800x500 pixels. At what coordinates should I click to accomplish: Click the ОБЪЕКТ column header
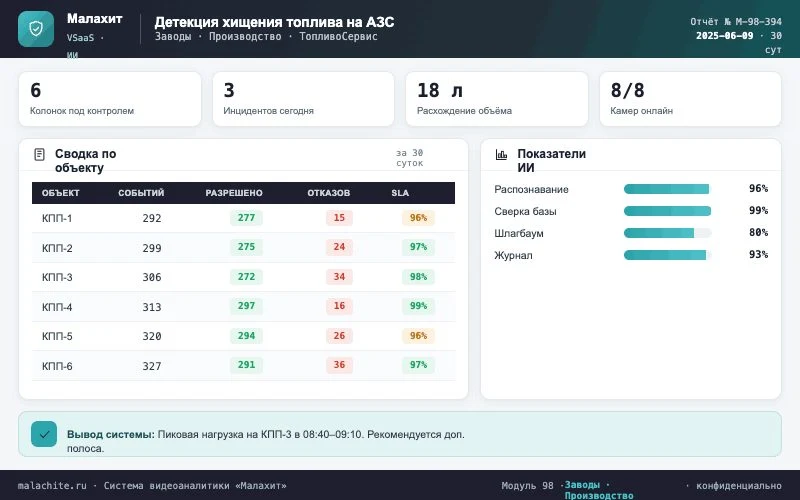(x=60, y=193)
